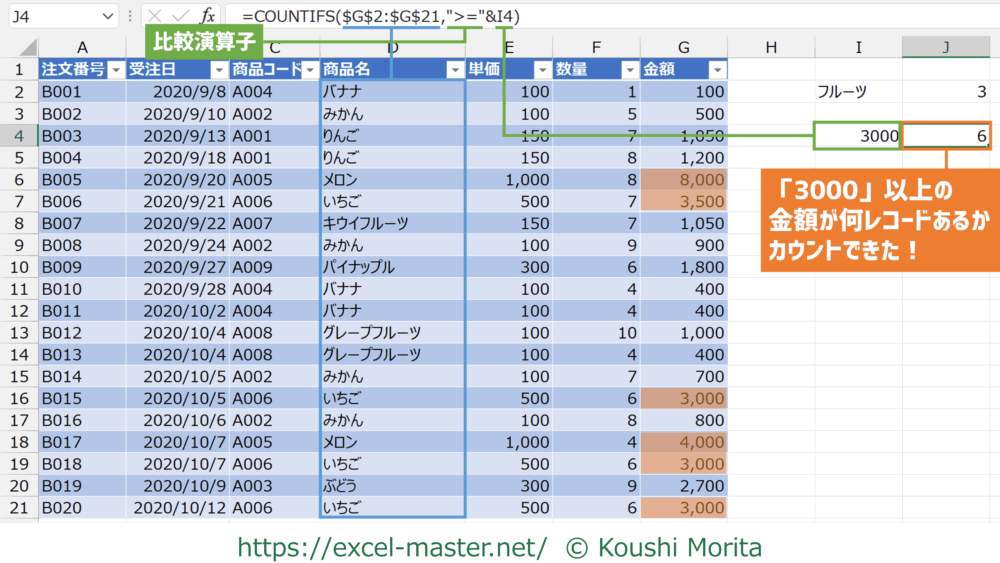Image resolution: width=1000 pixels, height=563 pixels.
Task: Select the フルーツ cell in column I
Action: point(857,92)
